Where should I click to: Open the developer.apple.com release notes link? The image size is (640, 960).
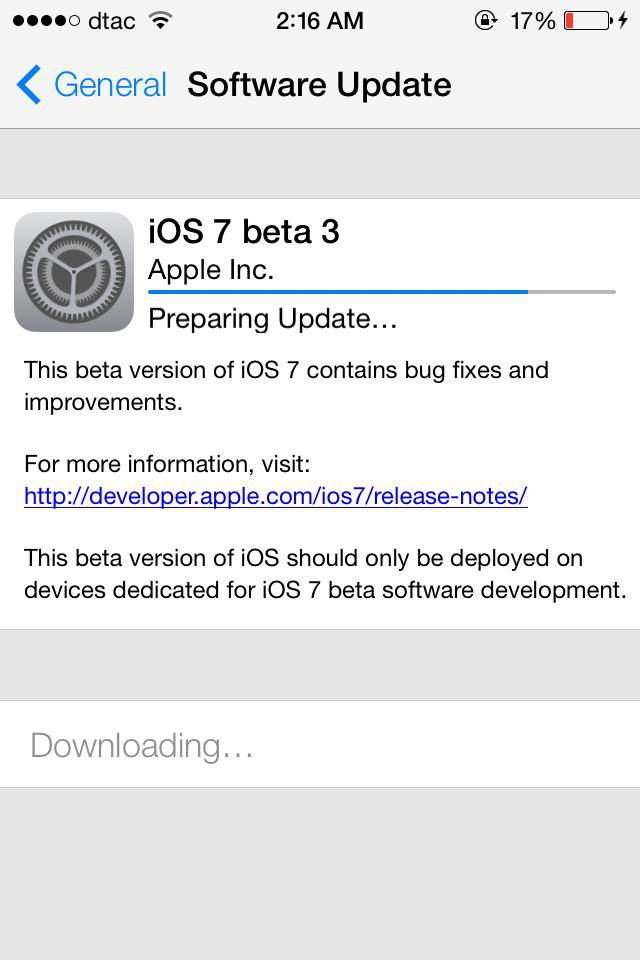276,496
